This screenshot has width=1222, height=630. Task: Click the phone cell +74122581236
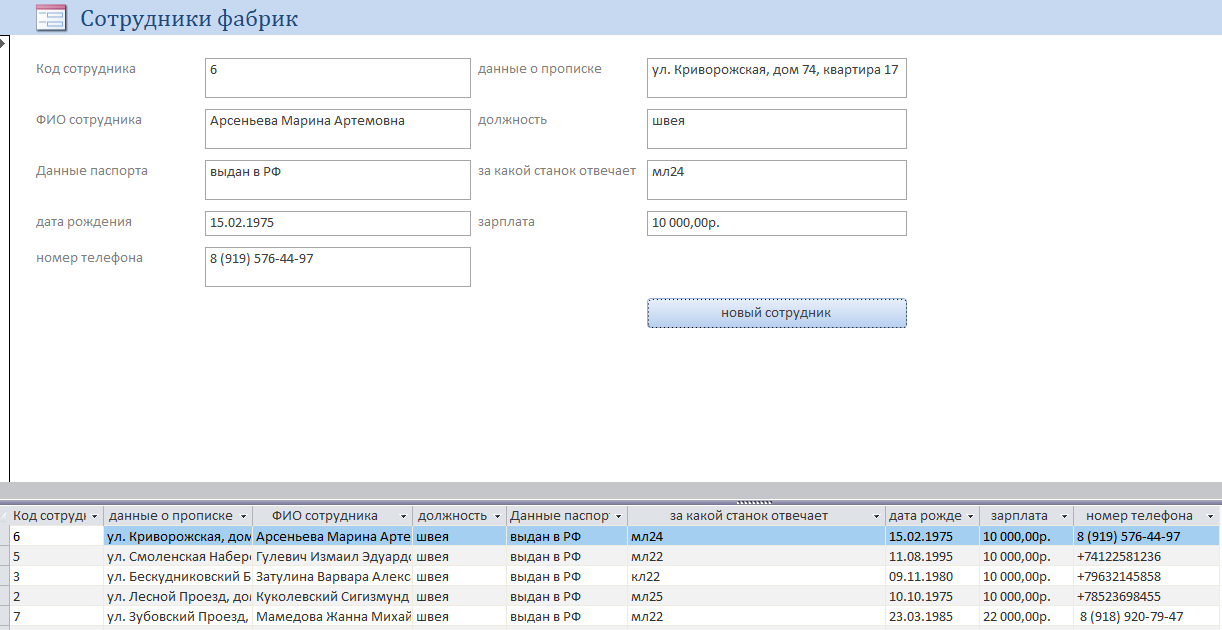point(1147,556)
